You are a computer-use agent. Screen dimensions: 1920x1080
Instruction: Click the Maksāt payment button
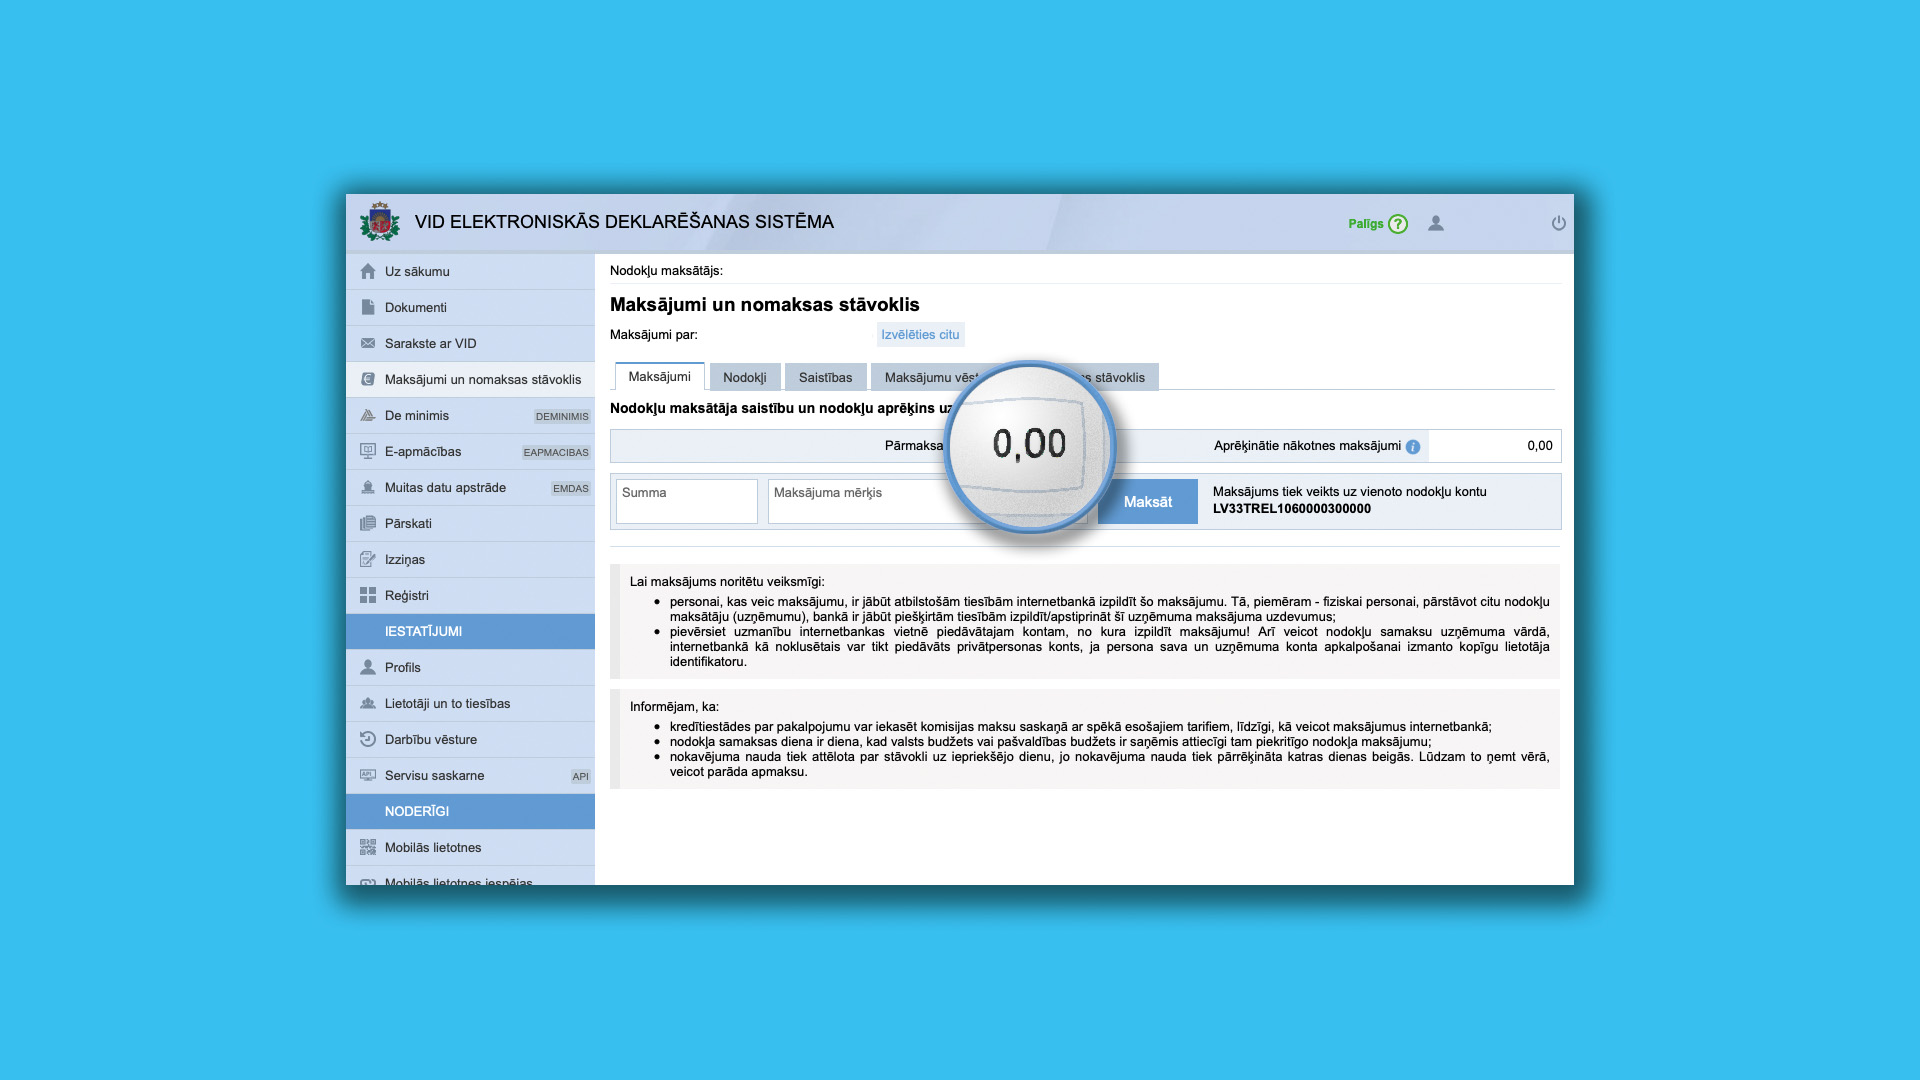[x=1147, y=501]
